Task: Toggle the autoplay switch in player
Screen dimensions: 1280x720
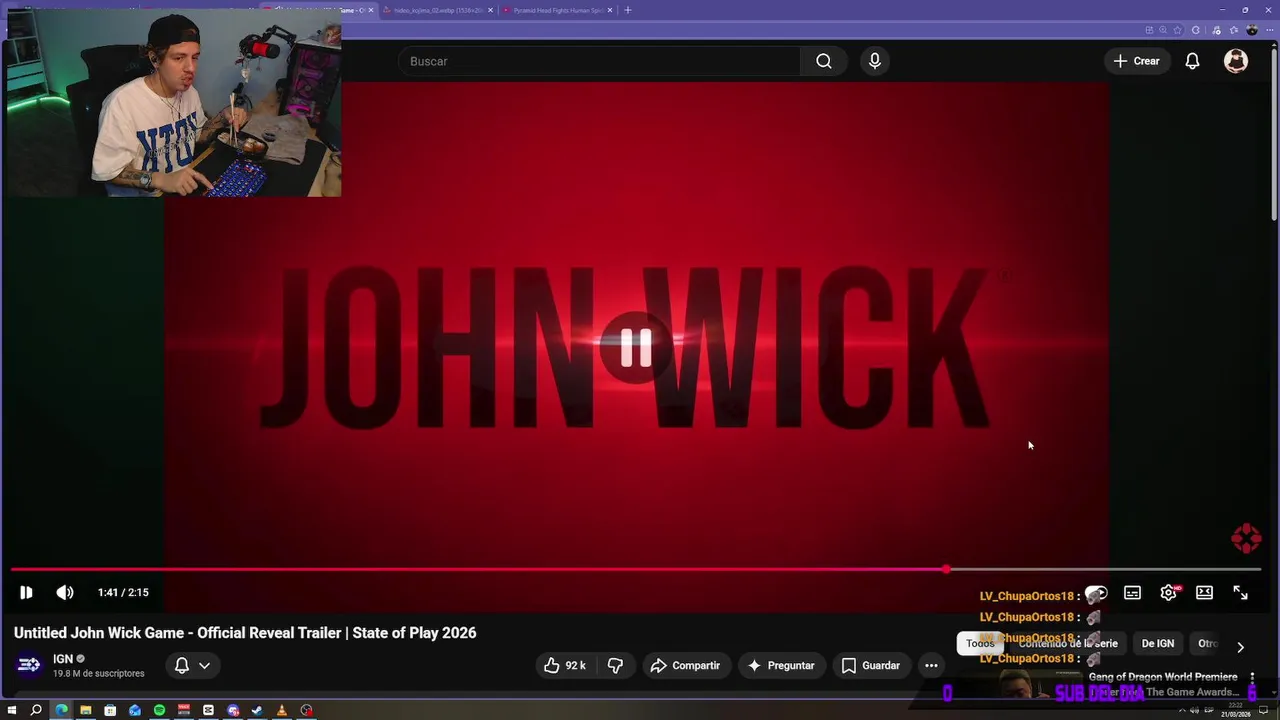Action: click(1096, 593)
